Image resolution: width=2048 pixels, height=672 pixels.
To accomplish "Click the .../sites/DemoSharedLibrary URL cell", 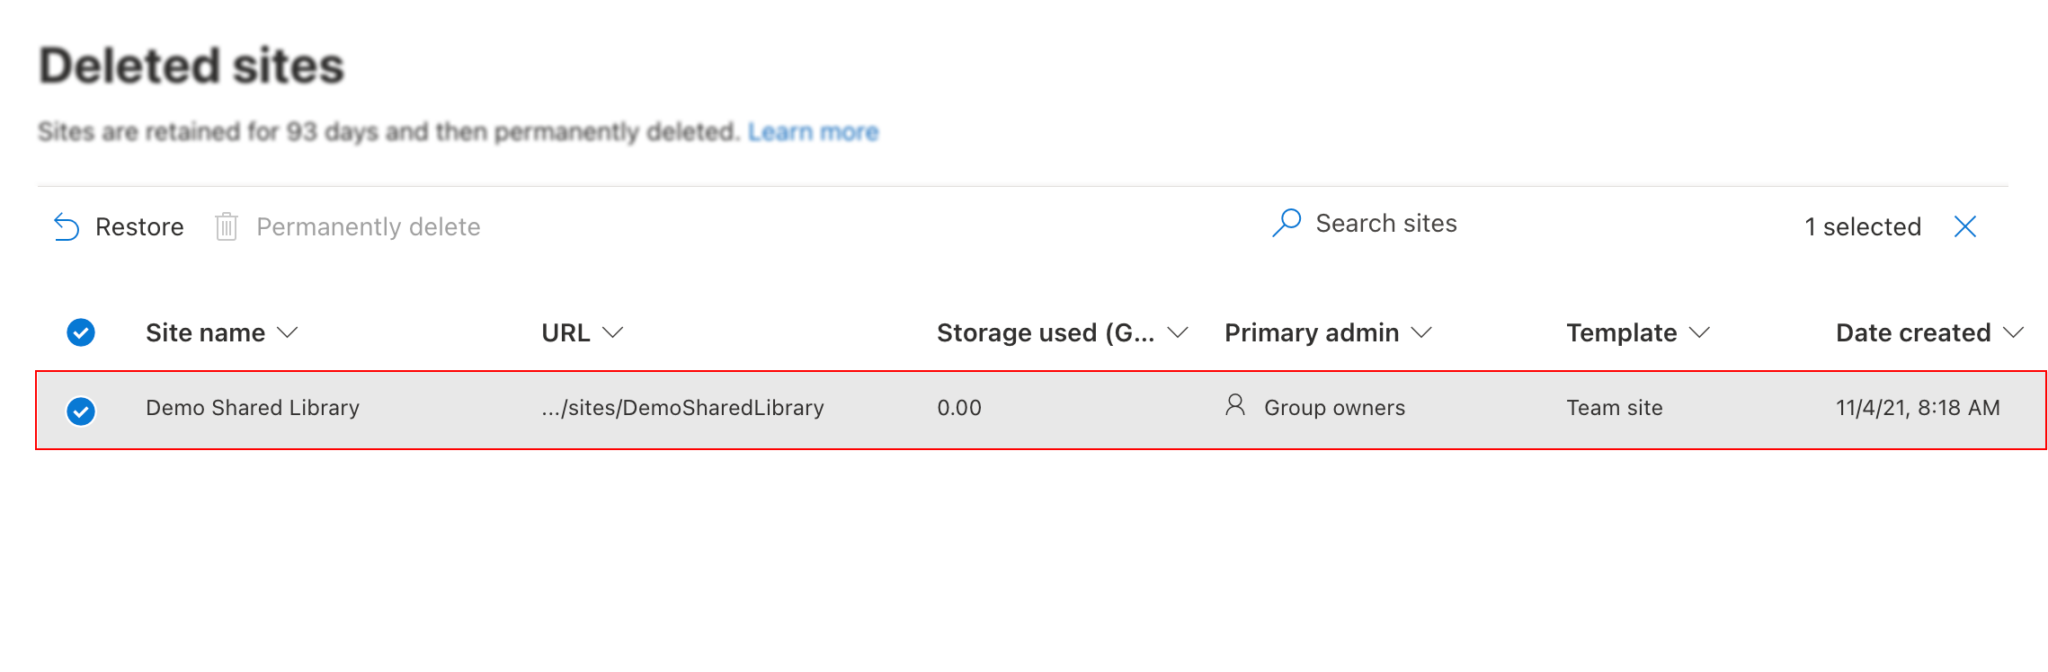I will click(x=683, y=408).
